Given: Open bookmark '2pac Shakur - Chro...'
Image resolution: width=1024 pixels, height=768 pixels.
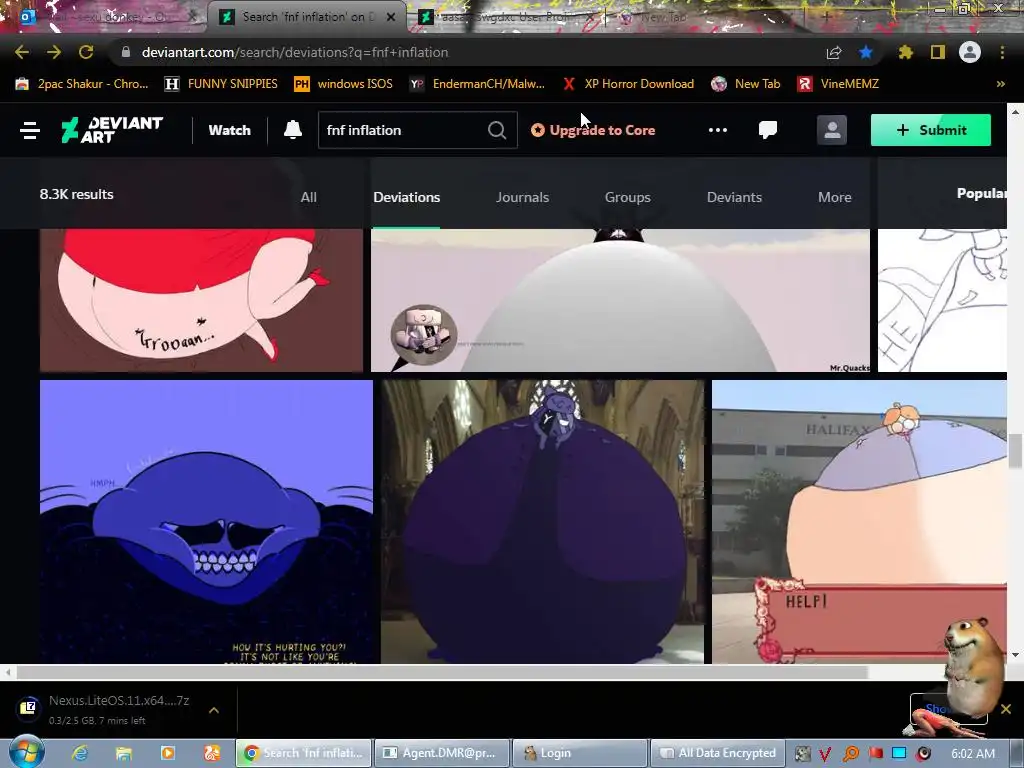Looking at the screenshot, I should point(82,84).
